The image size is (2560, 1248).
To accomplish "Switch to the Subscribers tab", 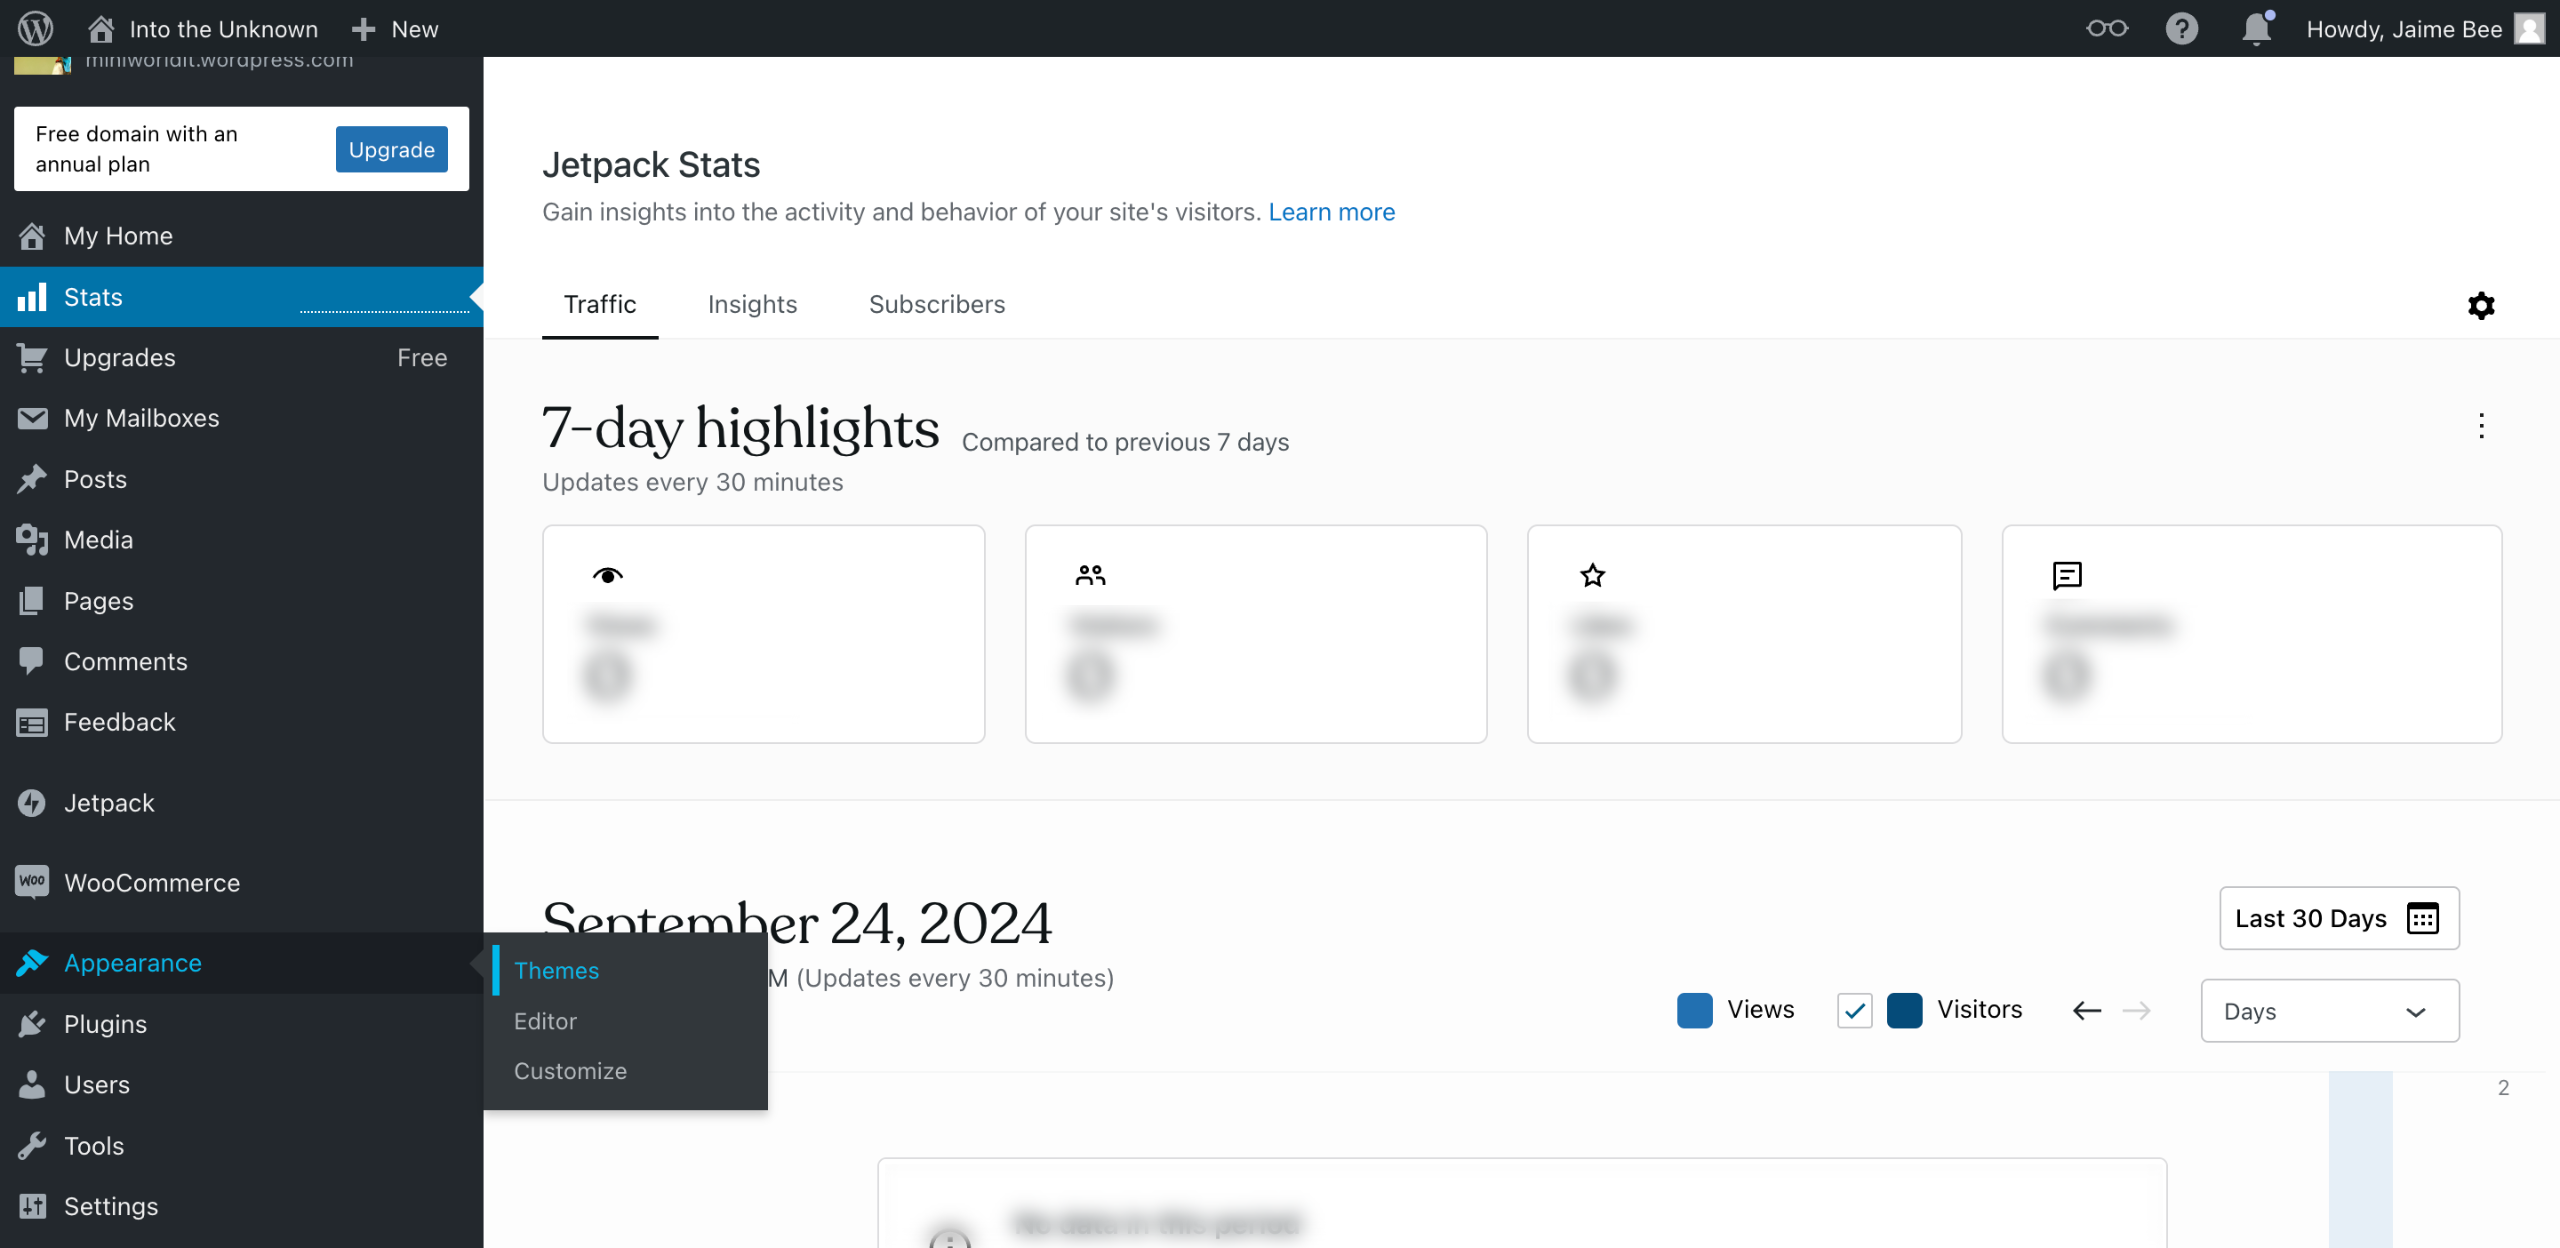I will (936, 304).
